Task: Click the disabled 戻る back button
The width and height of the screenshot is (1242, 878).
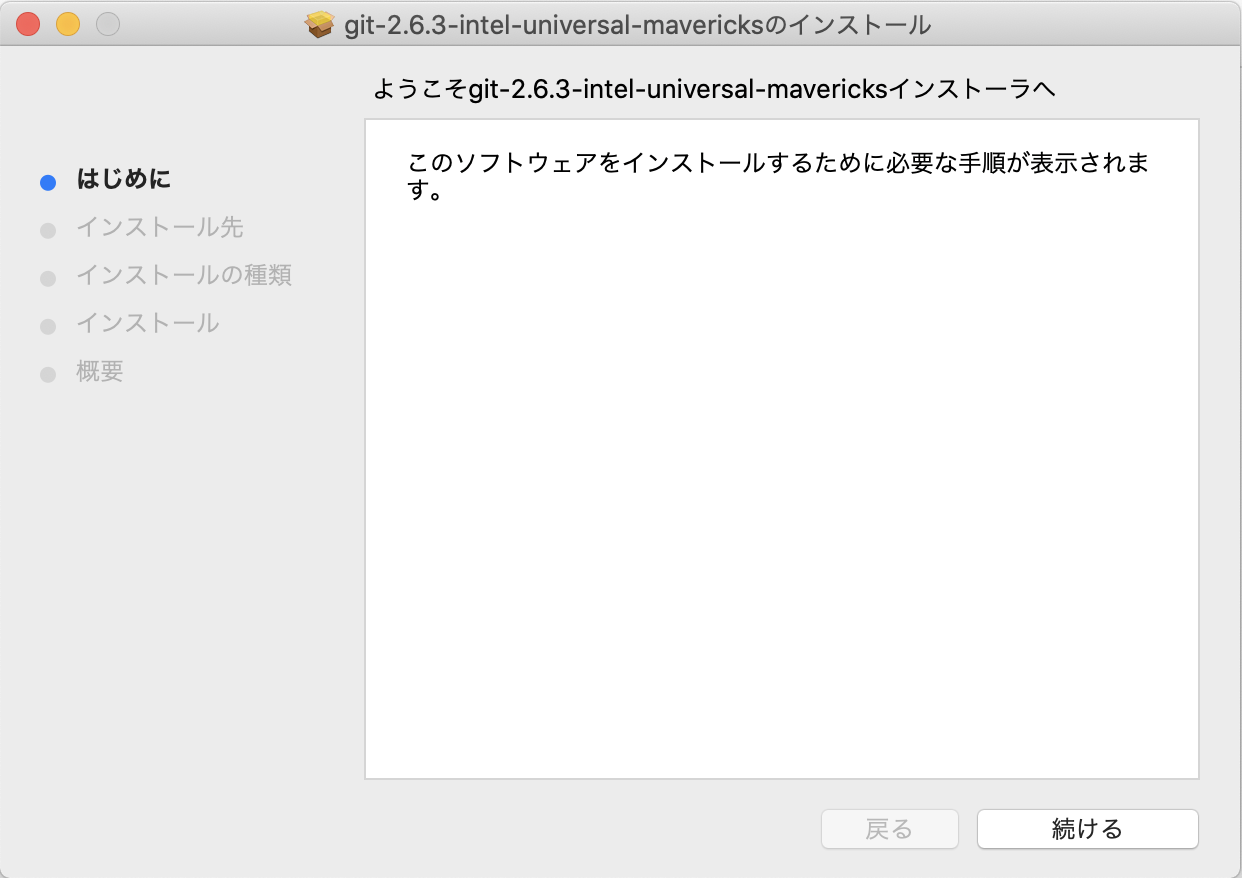Action: click(889, 829)
